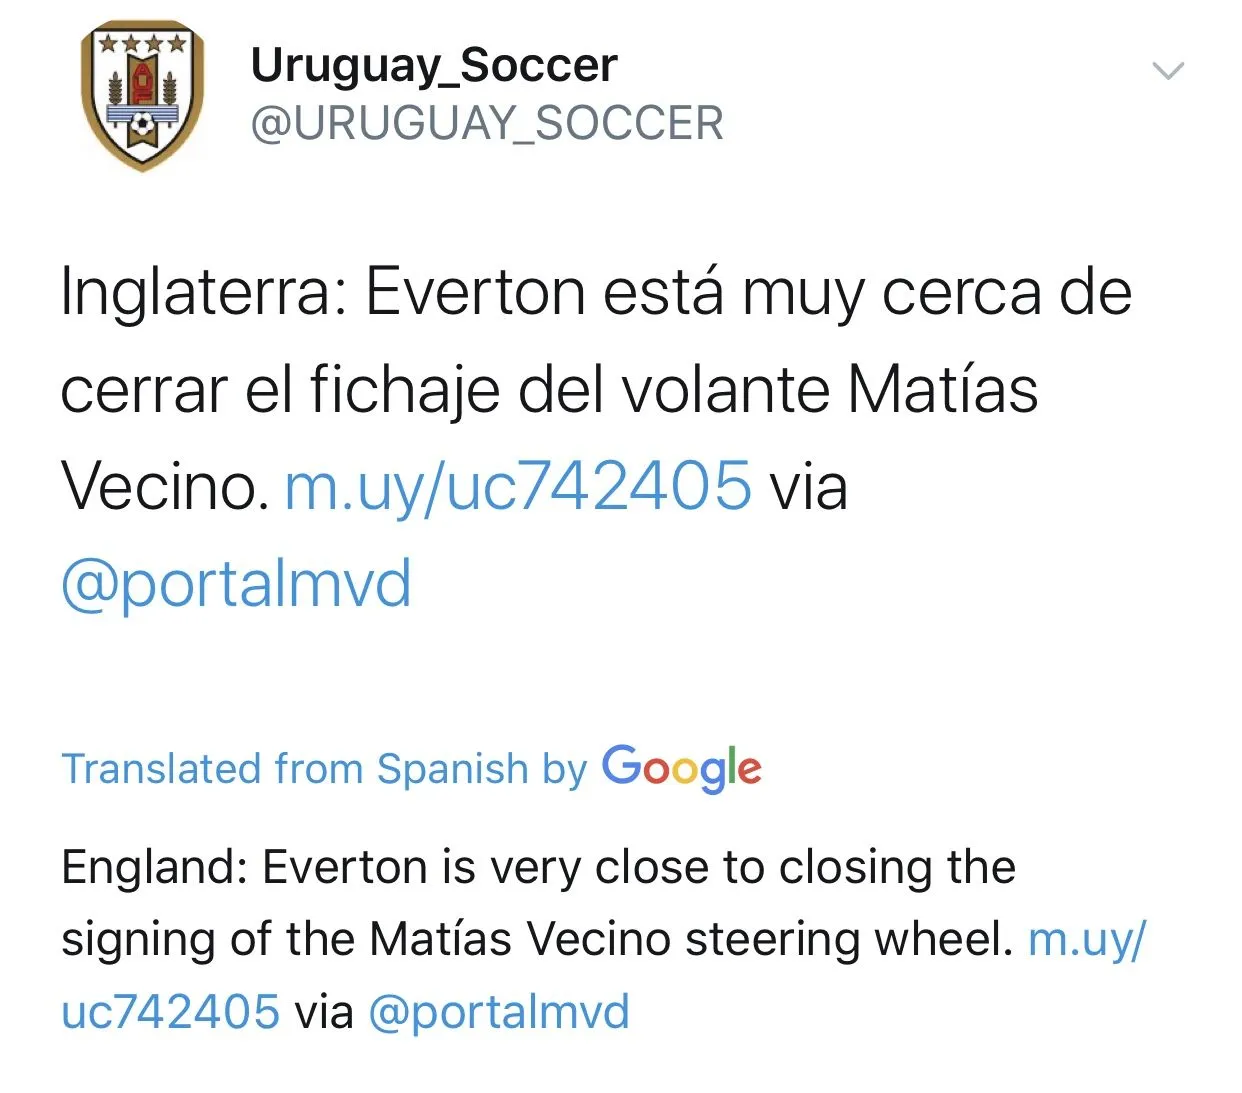This screenshot has width=1242, height=1093.
Task: Open the m.uy/uc742405 link in Spanish tweet
Action: pyautogui.click(x=517, y=487)
